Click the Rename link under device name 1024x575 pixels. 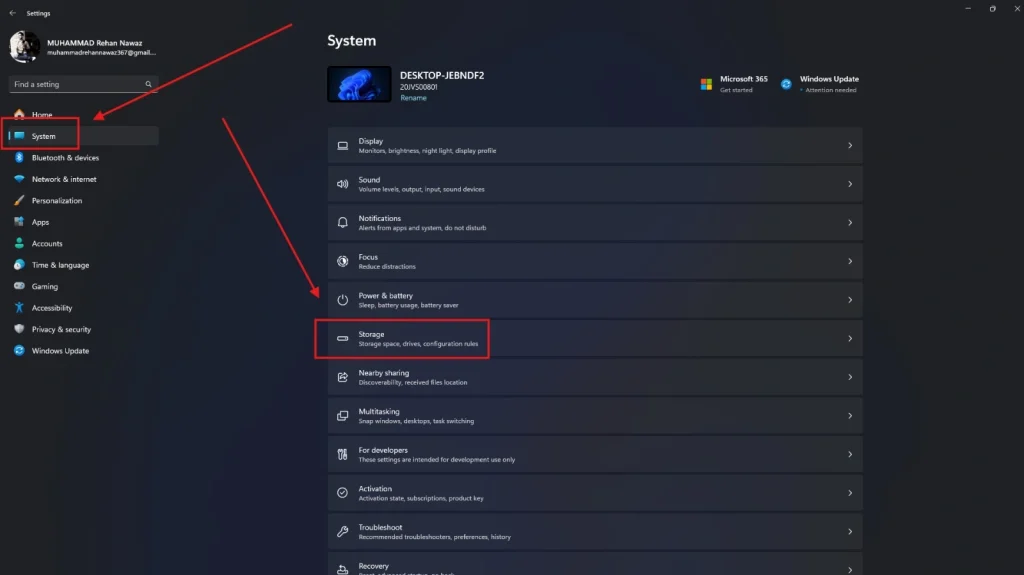413,98
